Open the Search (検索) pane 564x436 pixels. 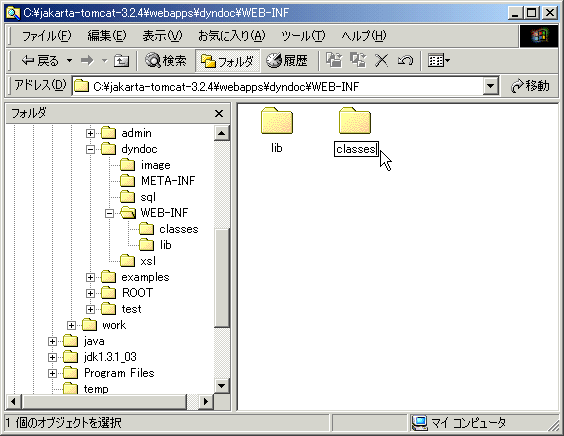click(x=165, y=61)
